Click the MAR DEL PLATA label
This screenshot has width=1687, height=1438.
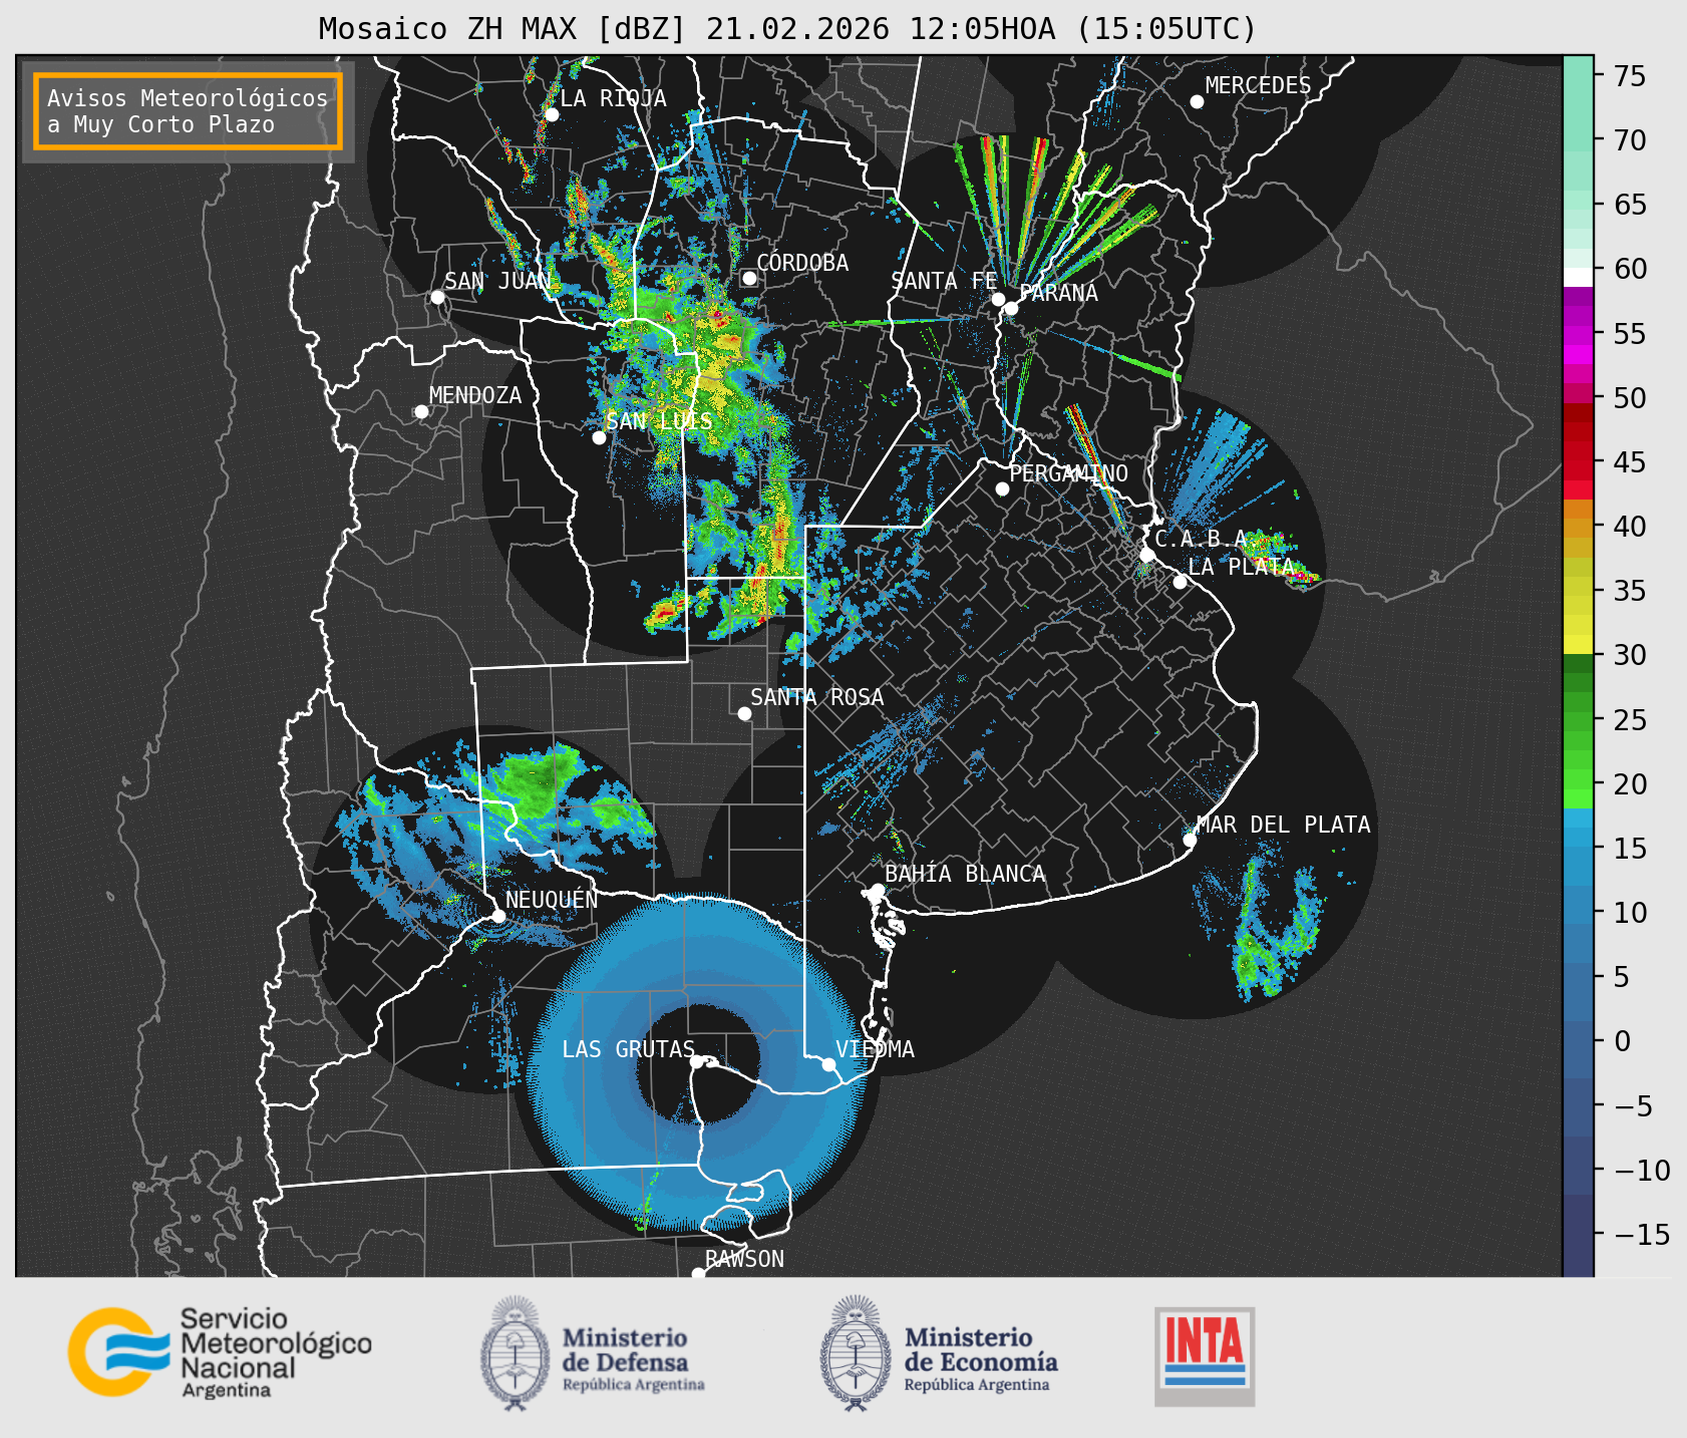pos(1283,825)
